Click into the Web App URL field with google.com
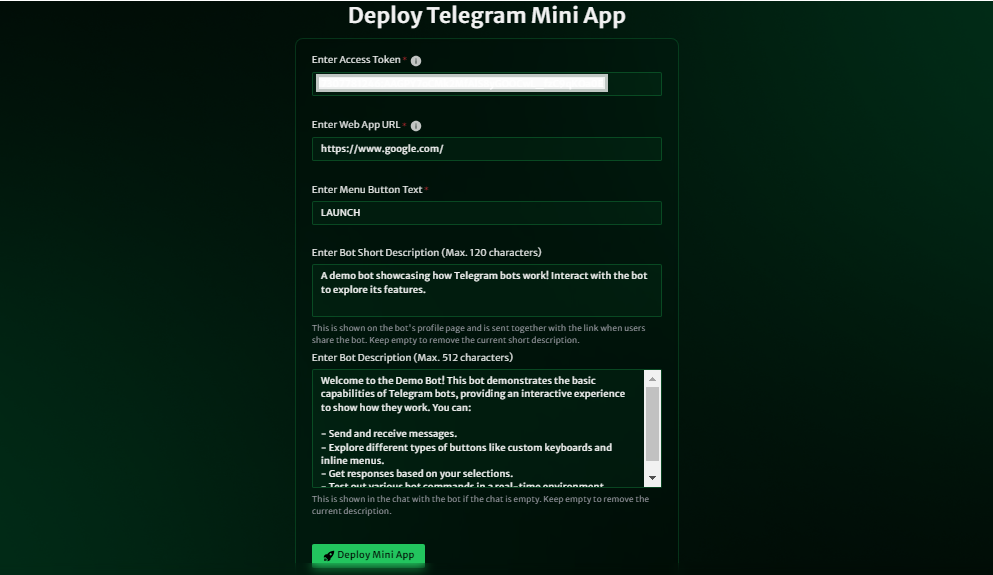The image size is (993, 575). (x=486, y=149)
